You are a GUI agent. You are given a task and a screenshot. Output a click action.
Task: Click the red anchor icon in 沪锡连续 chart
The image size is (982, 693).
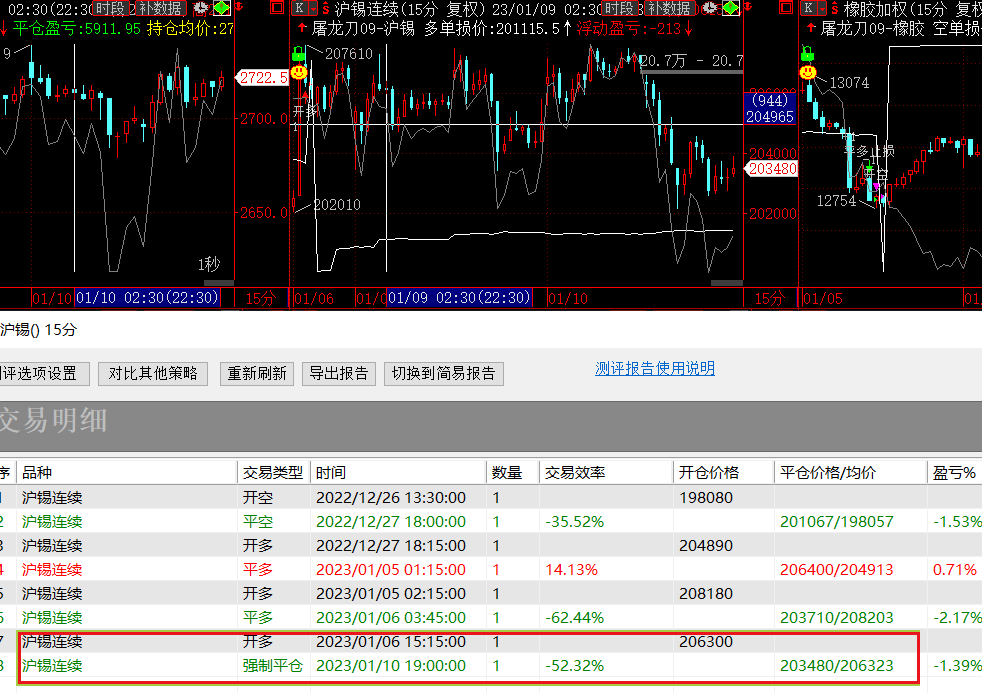747,8
